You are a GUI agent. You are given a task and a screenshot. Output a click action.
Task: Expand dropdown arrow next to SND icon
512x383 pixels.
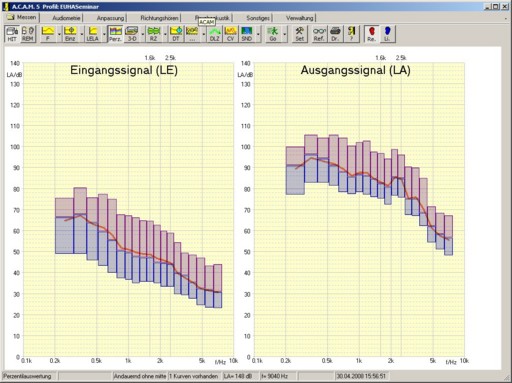pos(258,34)
